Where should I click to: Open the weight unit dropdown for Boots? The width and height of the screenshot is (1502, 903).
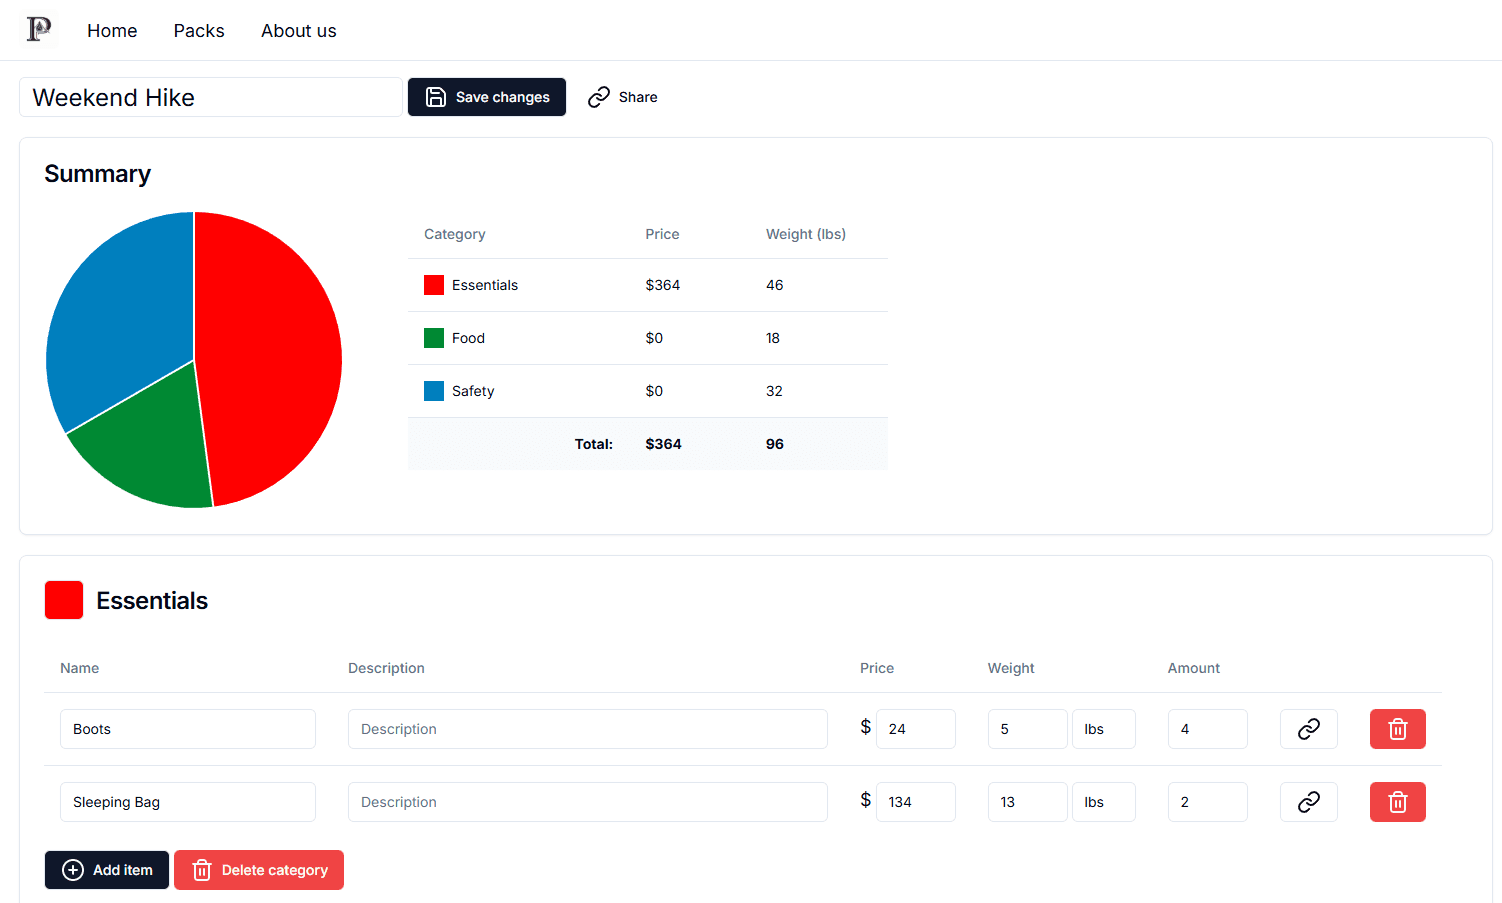tap(1103, 729)
